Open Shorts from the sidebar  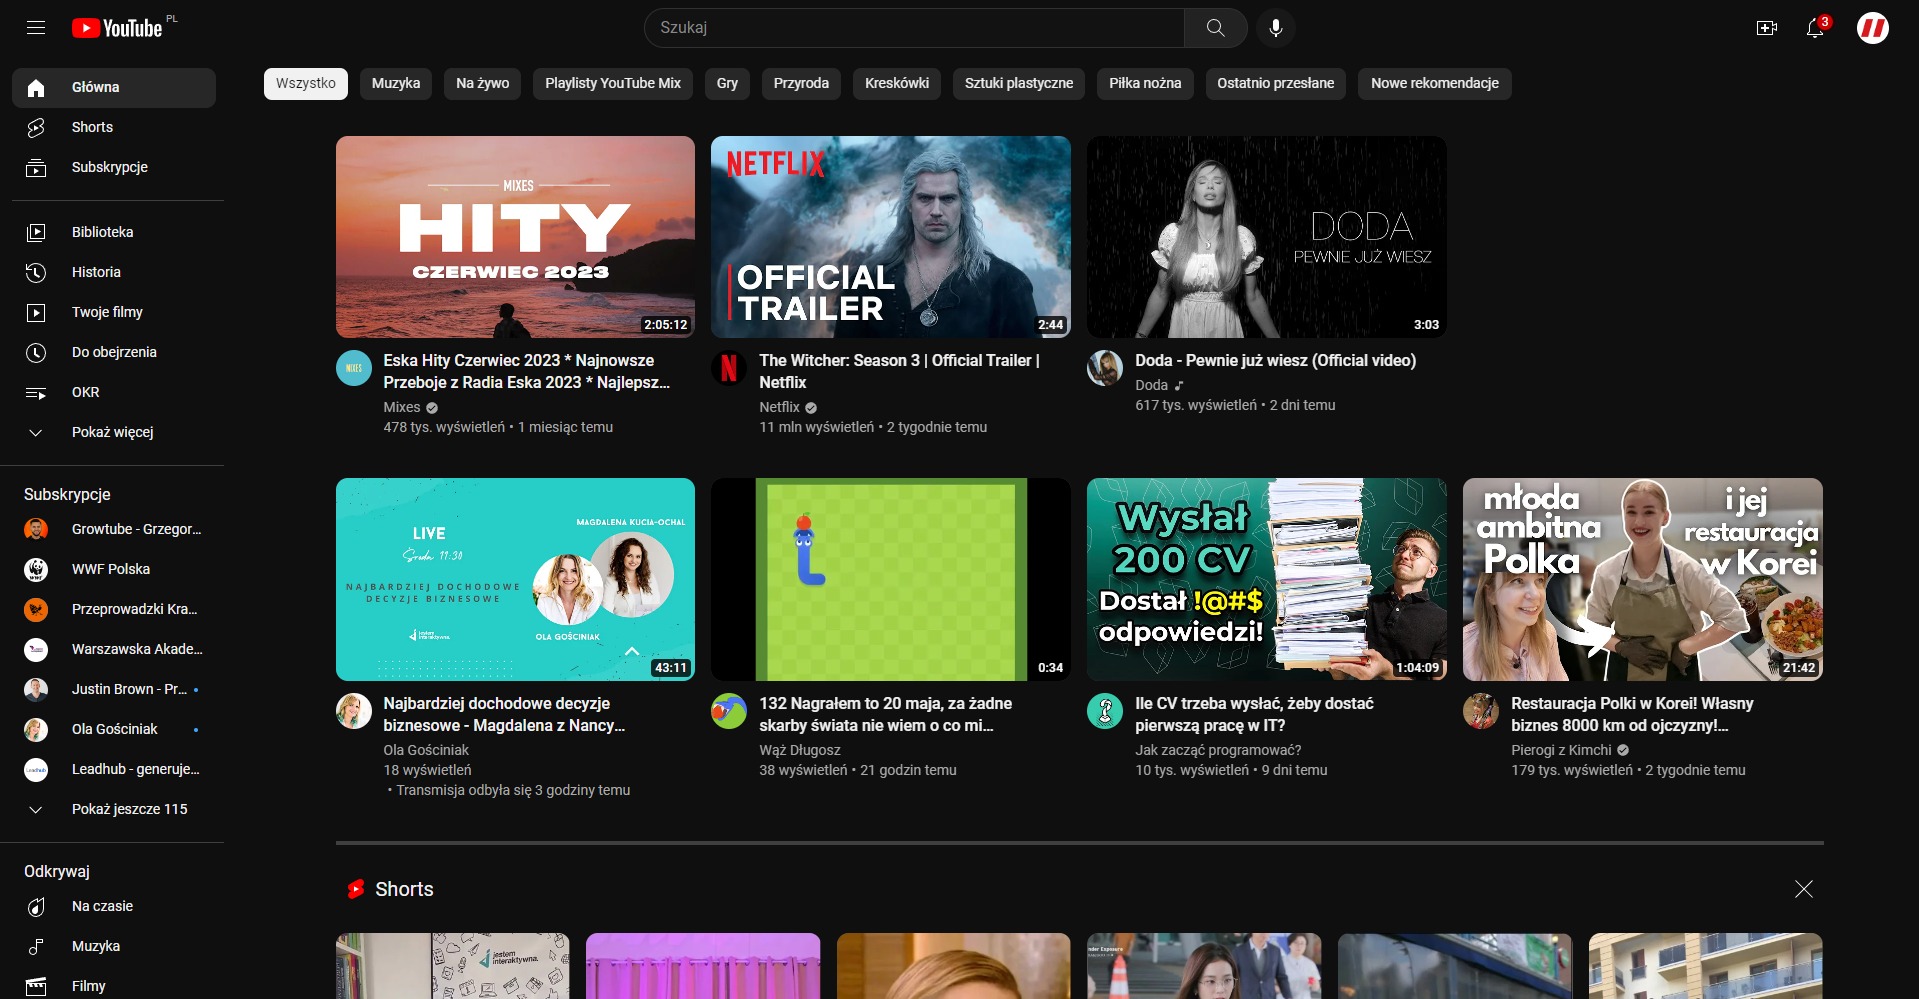[114, 128]
